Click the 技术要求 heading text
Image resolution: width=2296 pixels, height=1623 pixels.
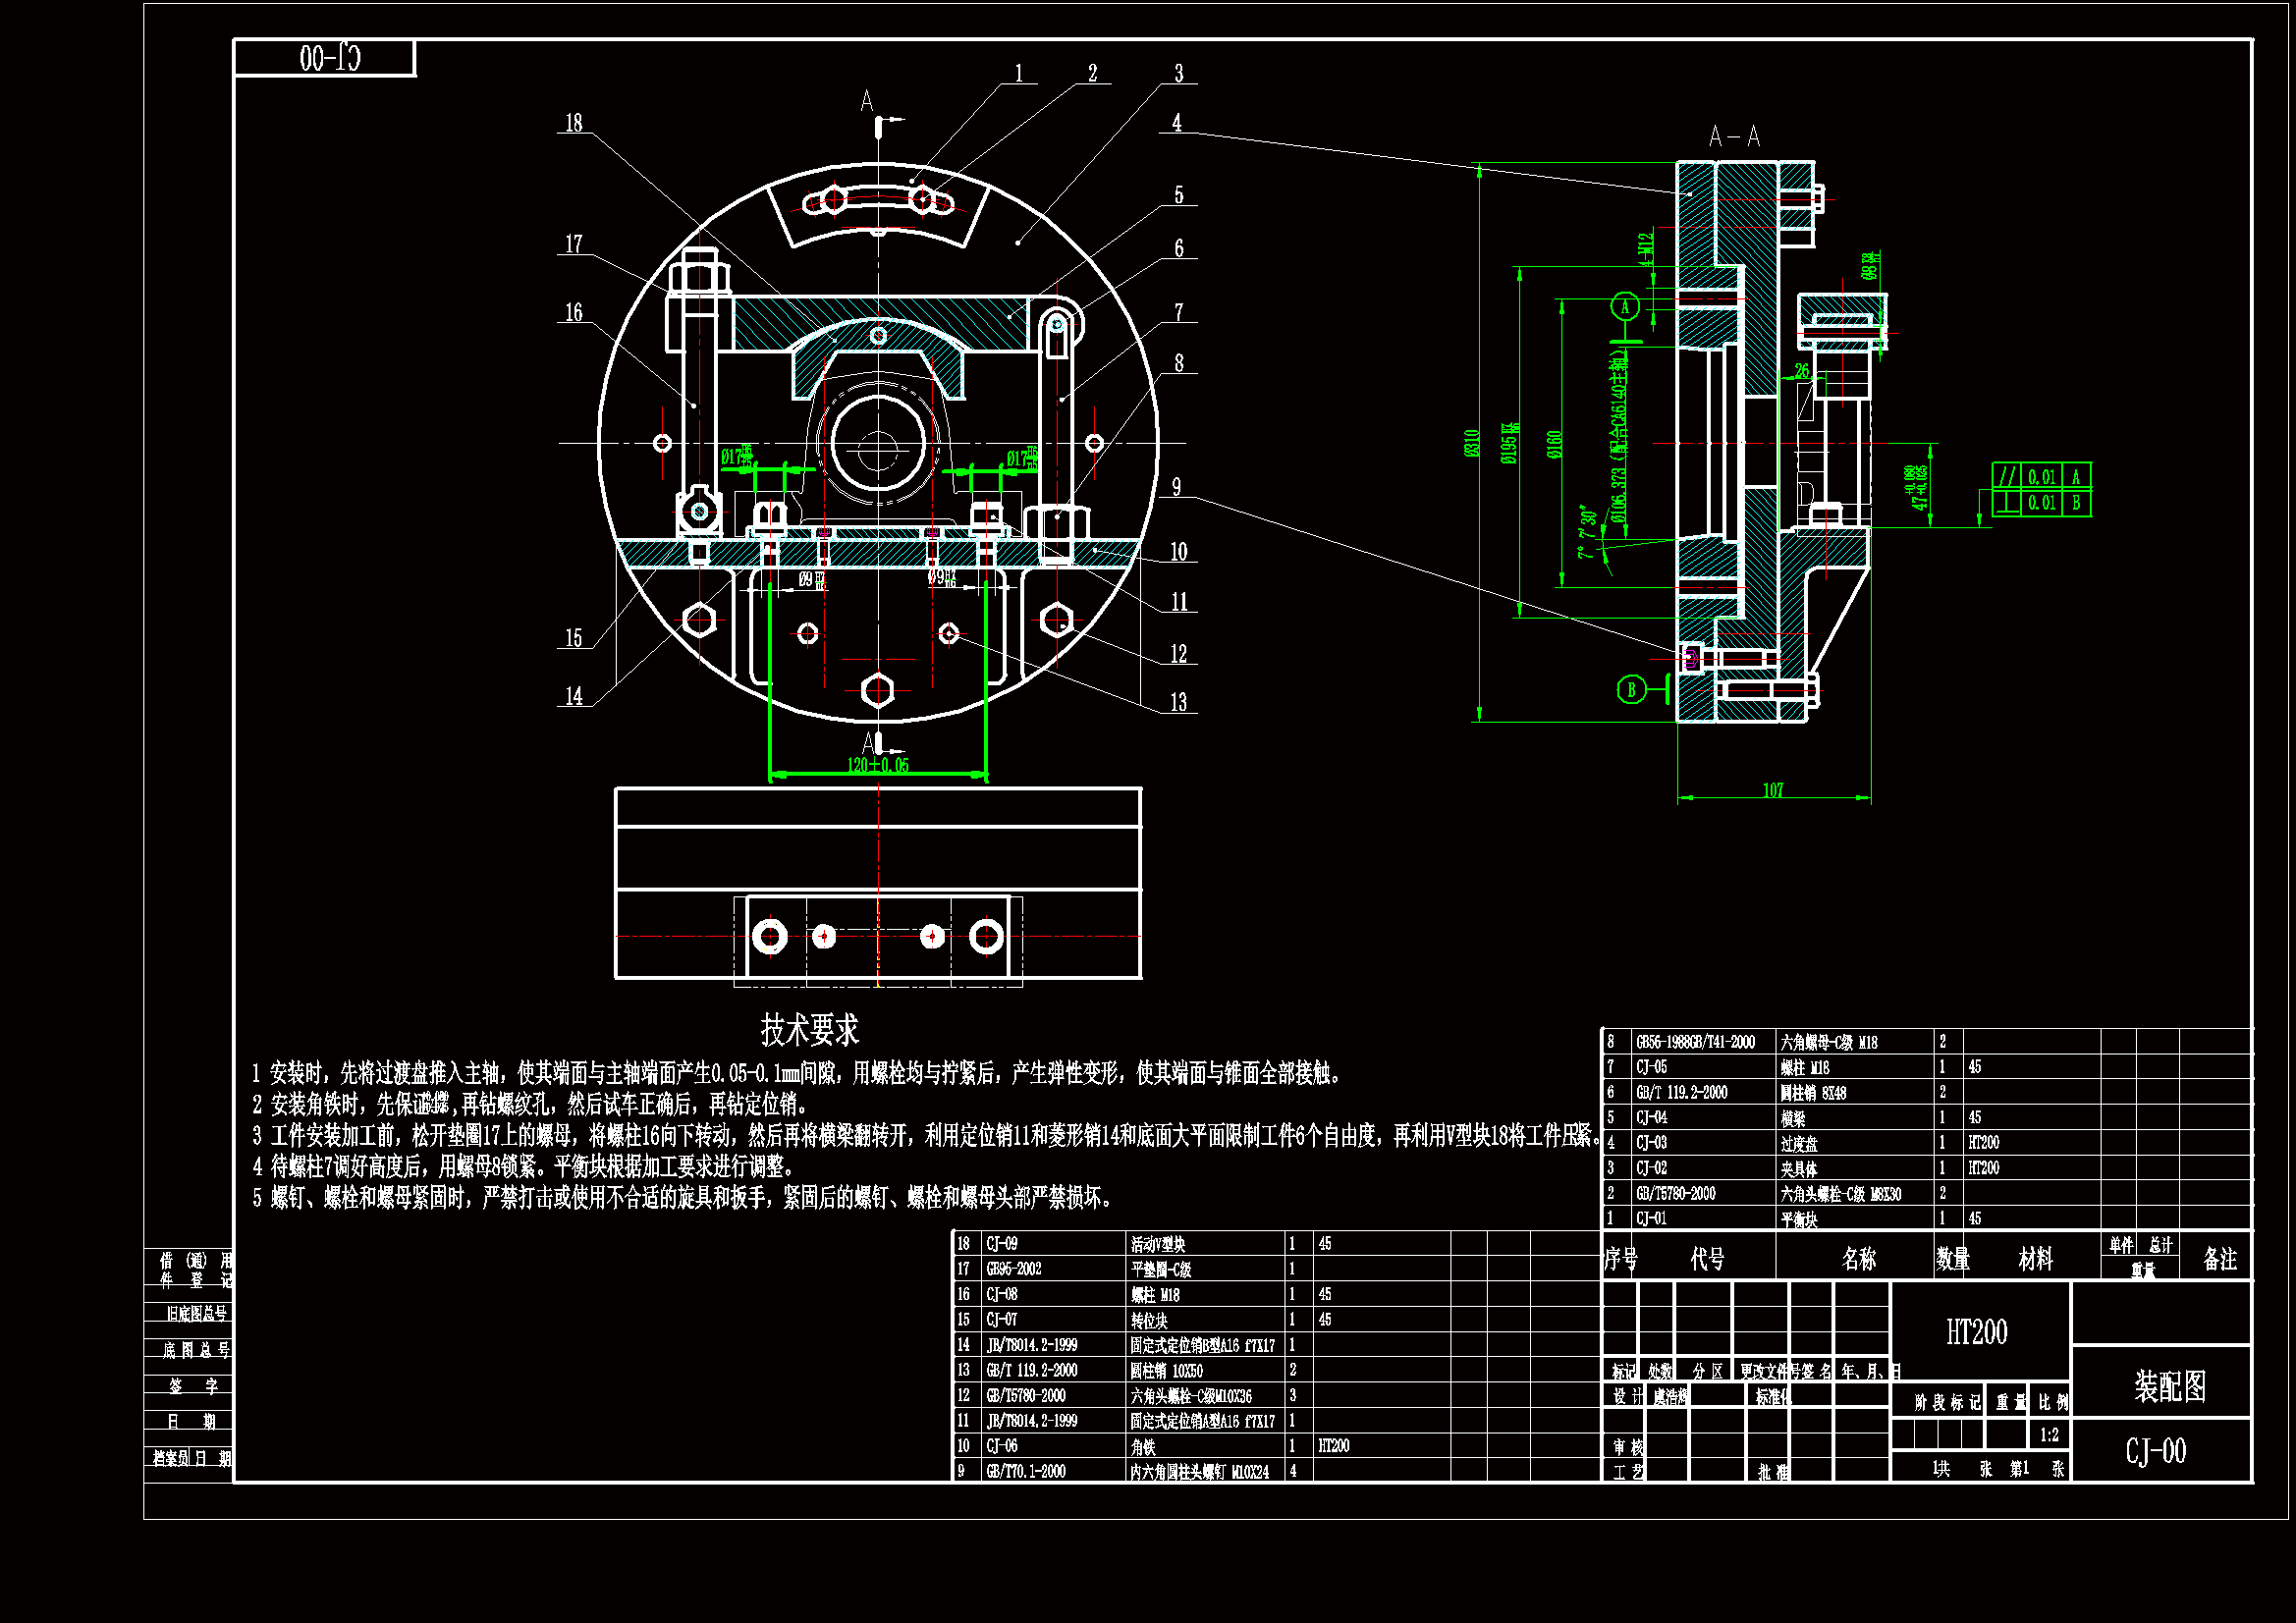coord(809,1029)
